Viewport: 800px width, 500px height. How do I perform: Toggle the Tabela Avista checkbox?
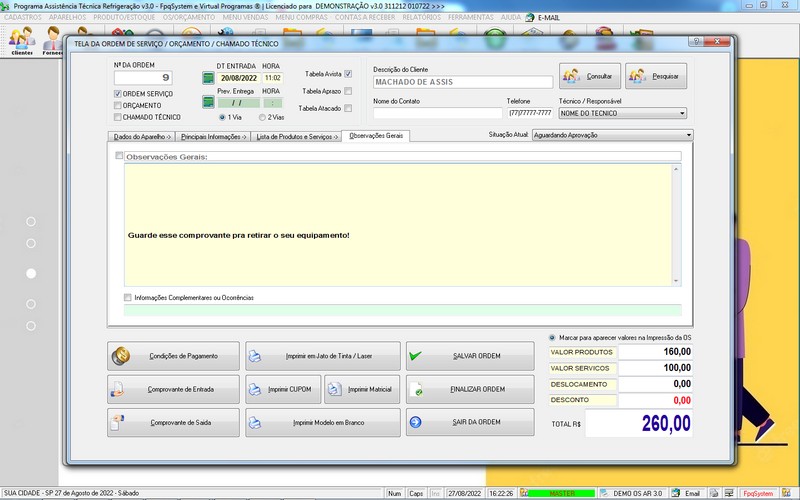[x=348, y=74]
